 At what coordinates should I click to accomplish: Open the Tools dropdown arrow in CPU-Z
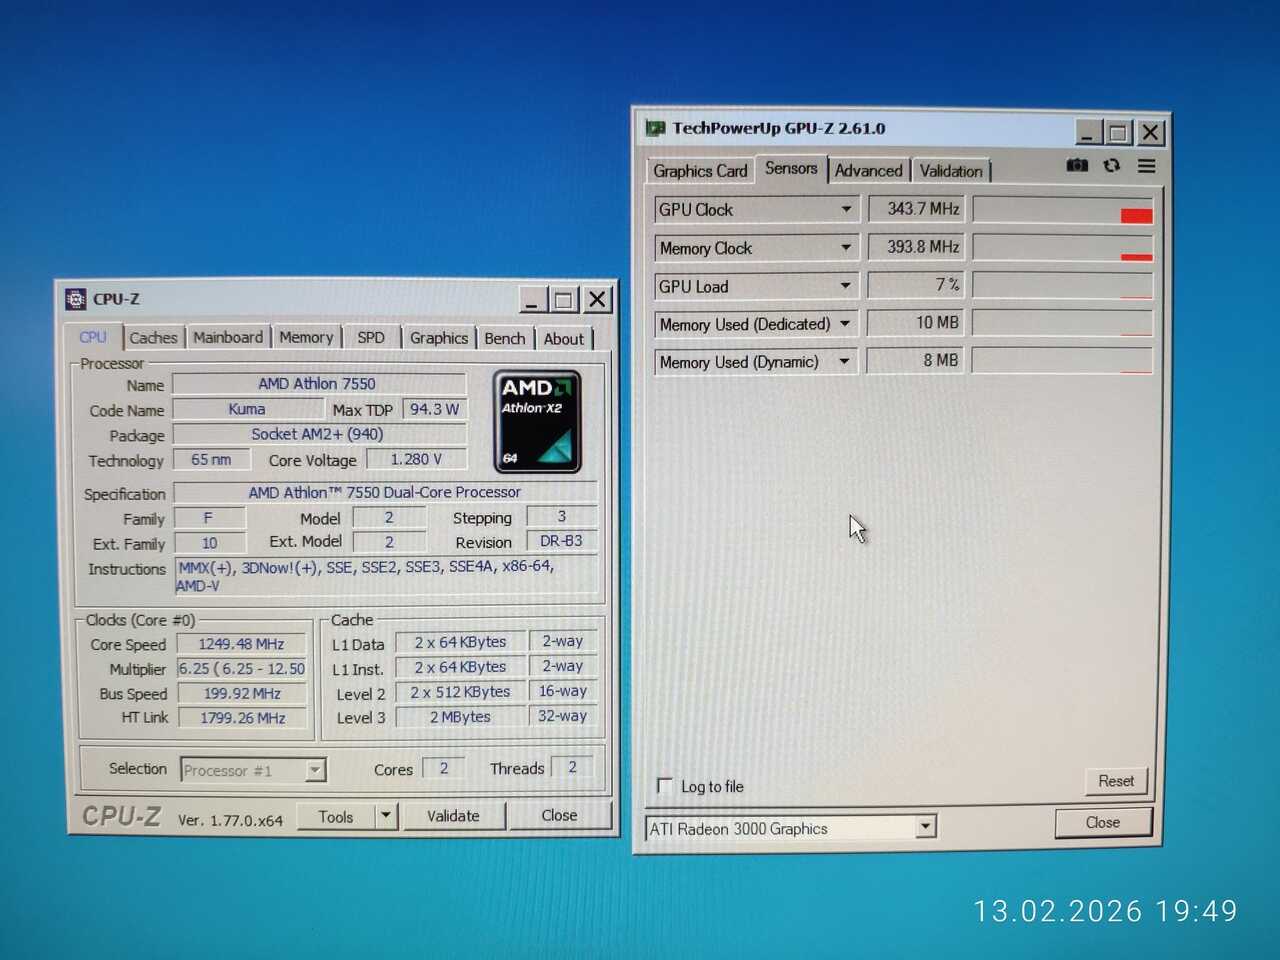click(386, 816)
